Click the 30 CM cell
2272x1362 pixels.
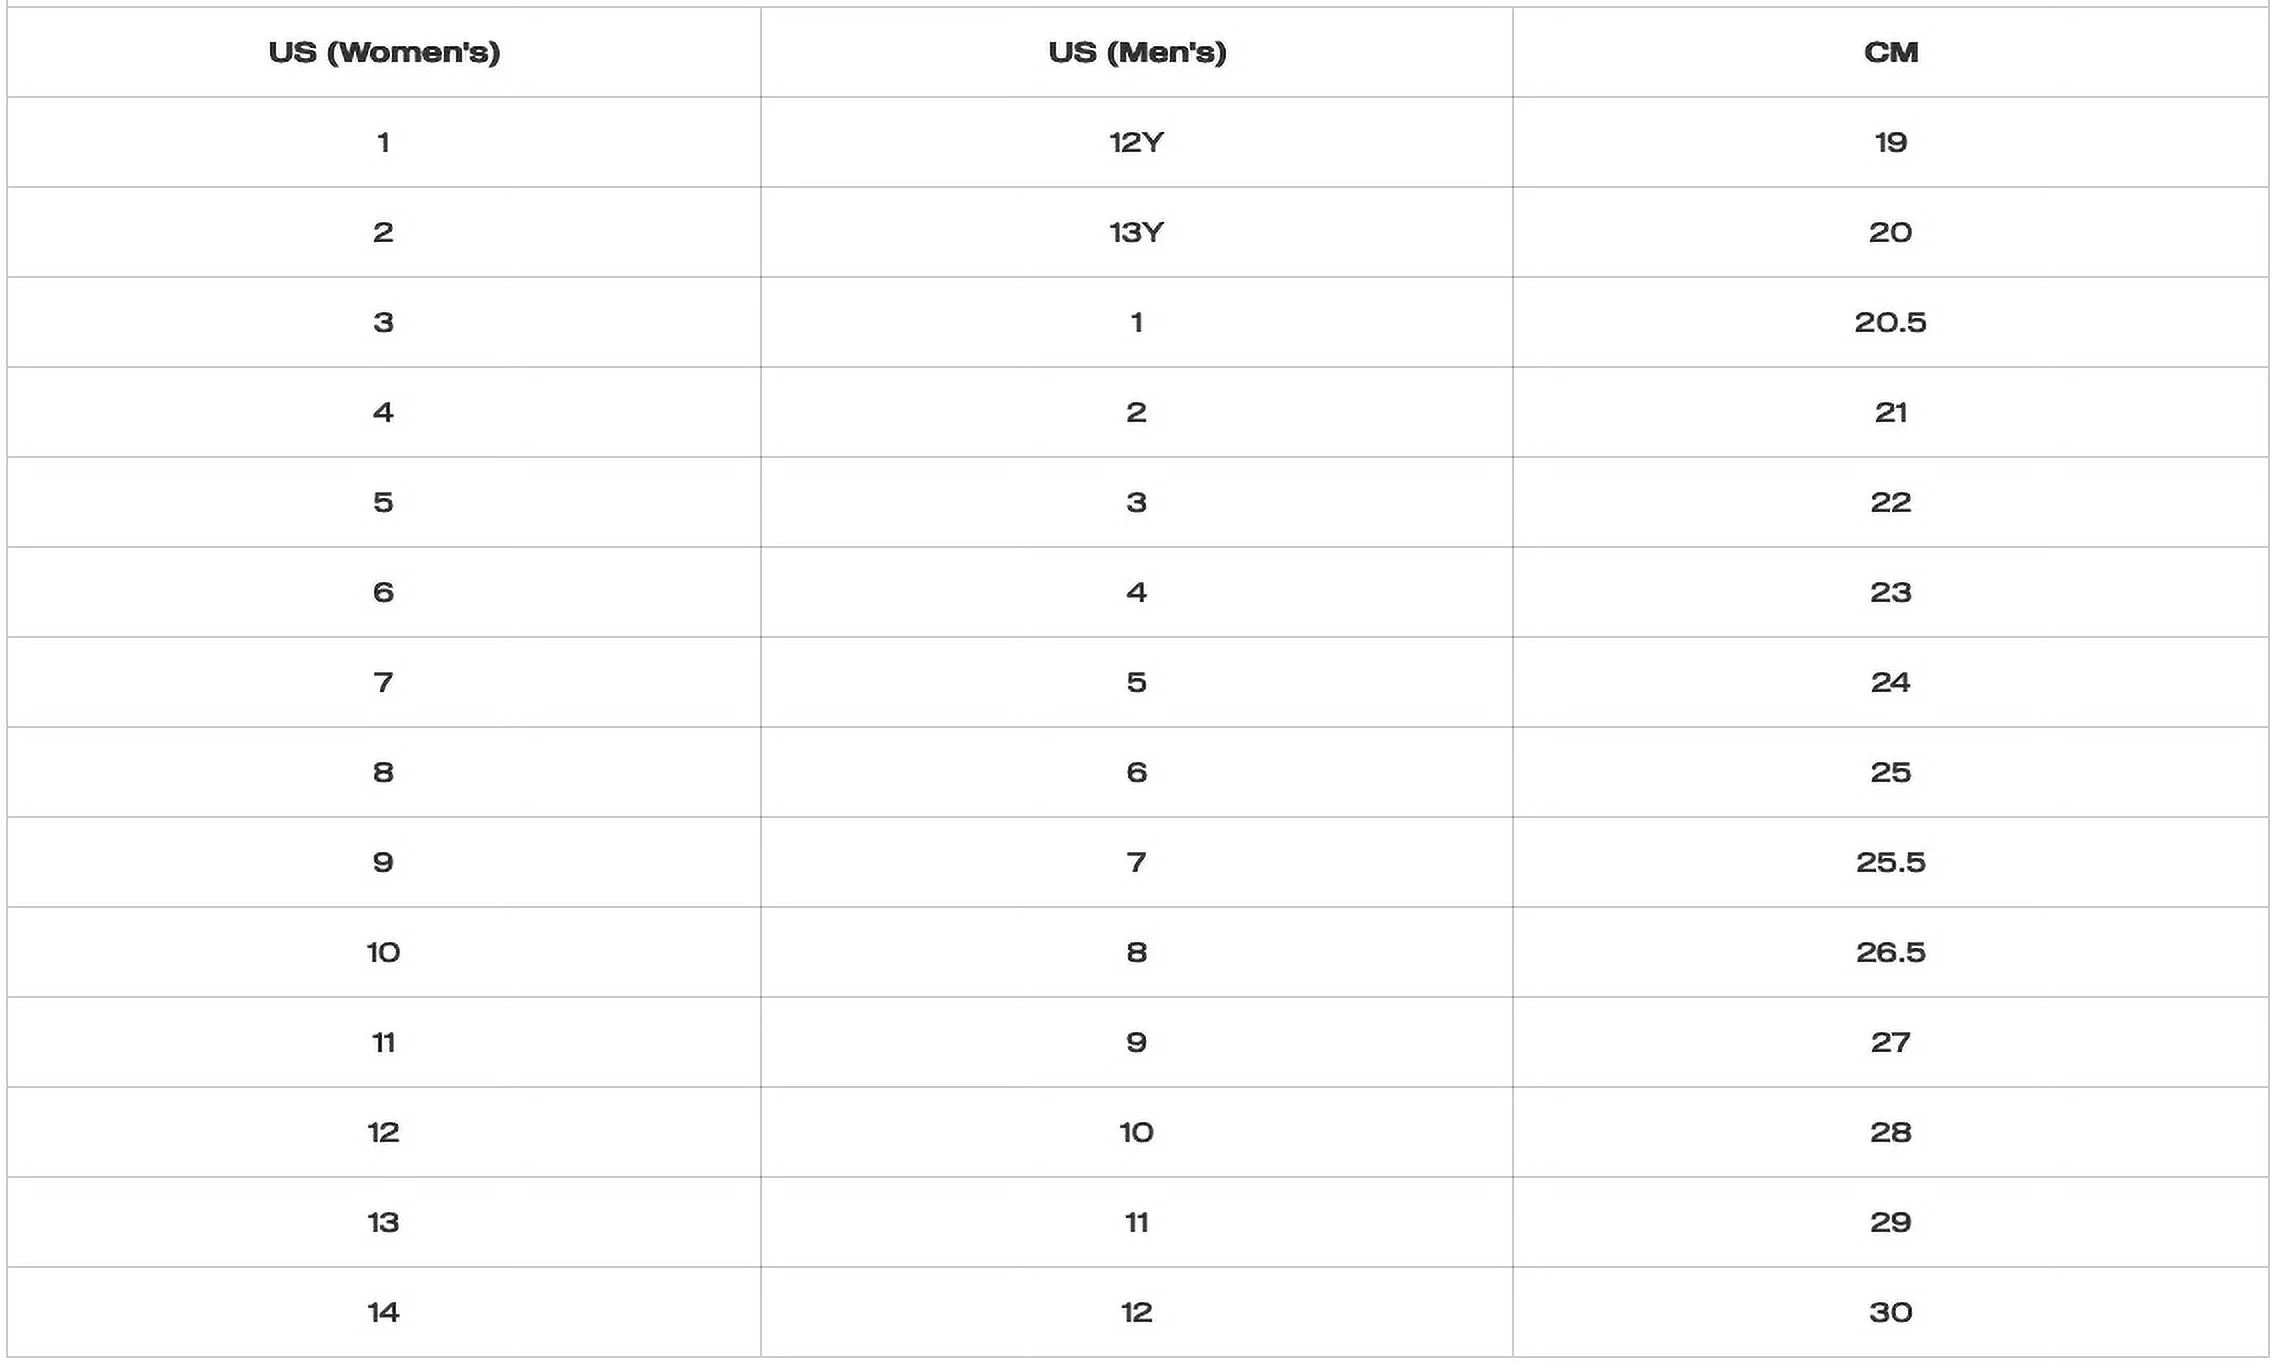(1890, 1312)
